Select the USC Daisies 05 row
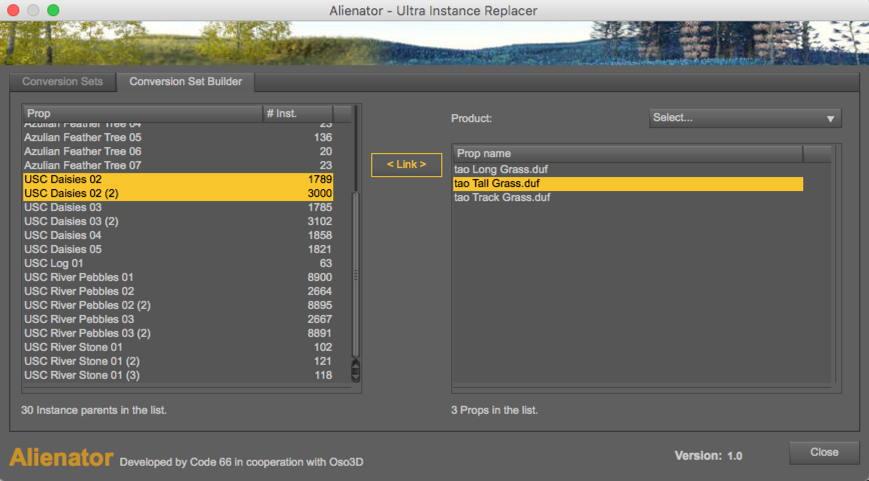Image resolution: width=869 pixels, height=481 pixels. pos(178,249)
